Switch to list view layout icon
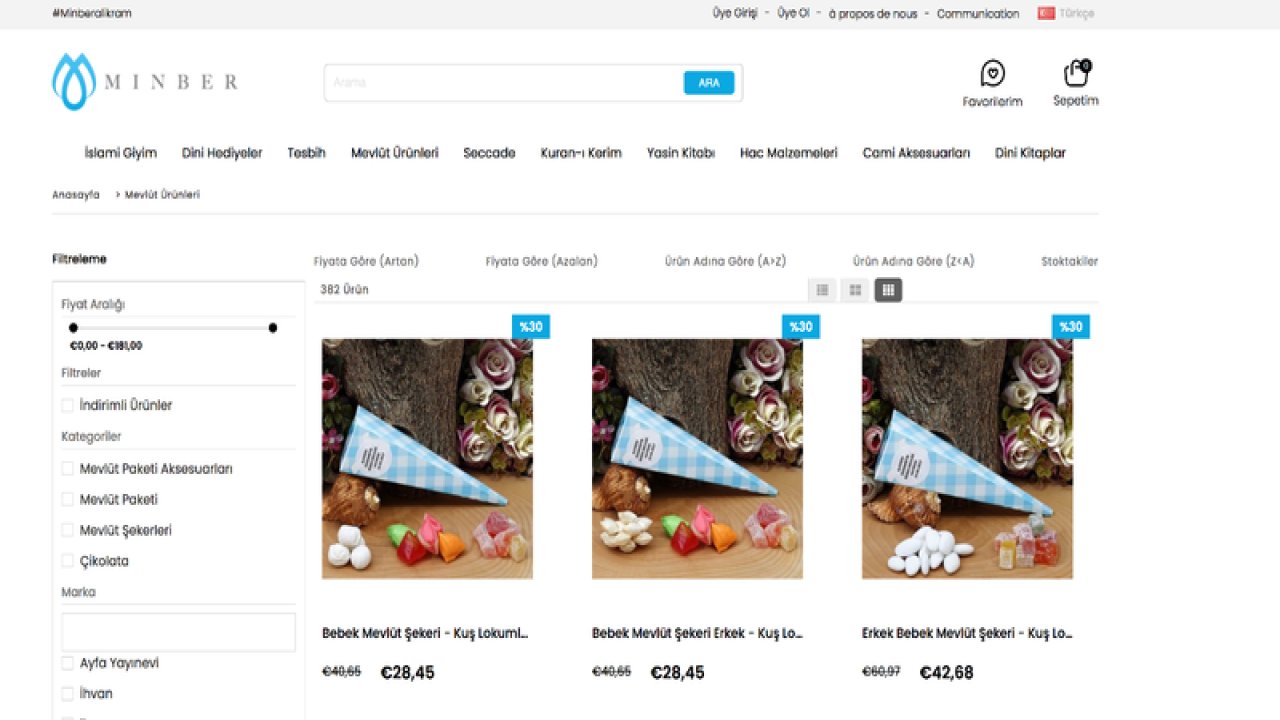This screenshot has height=720, width=1280. (822, 290)
